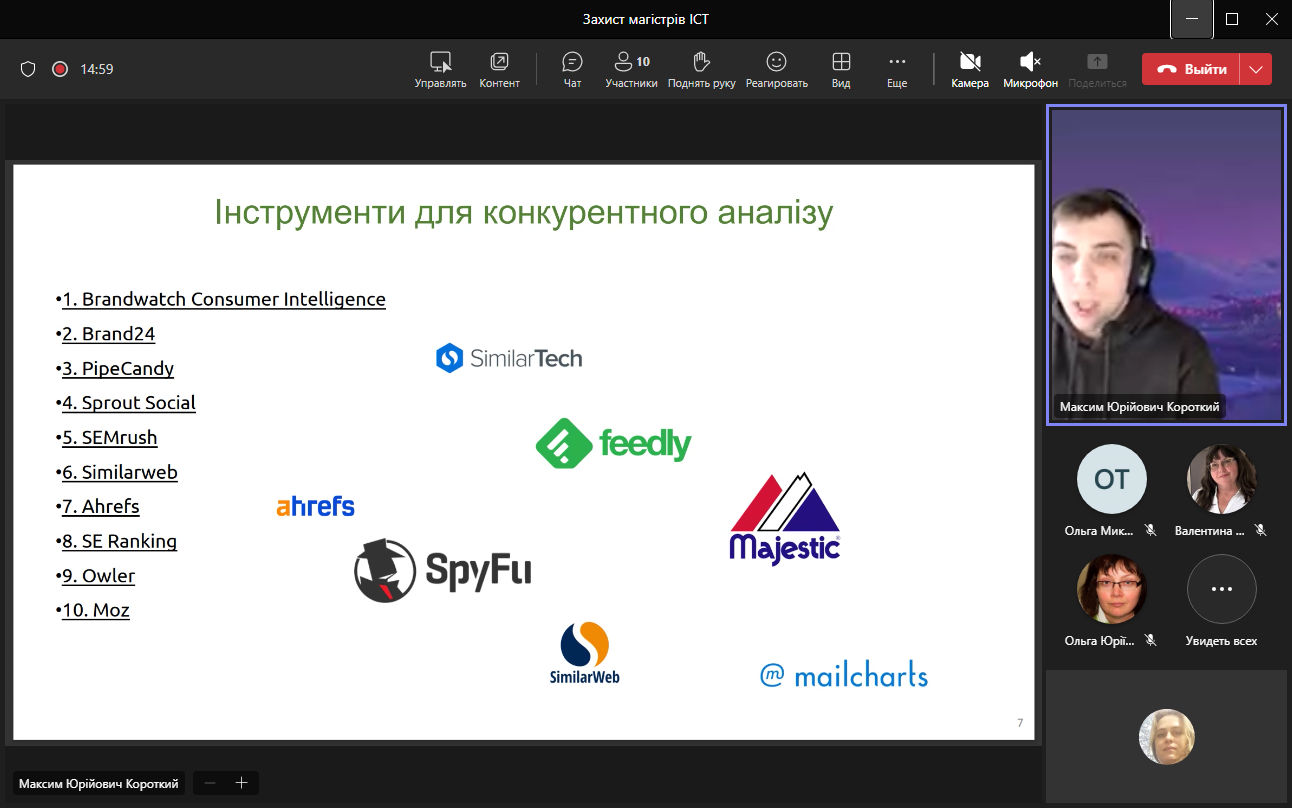Minimize the meeting window
This screenshot has height=808, width=1292.
tap(1192, 19)
